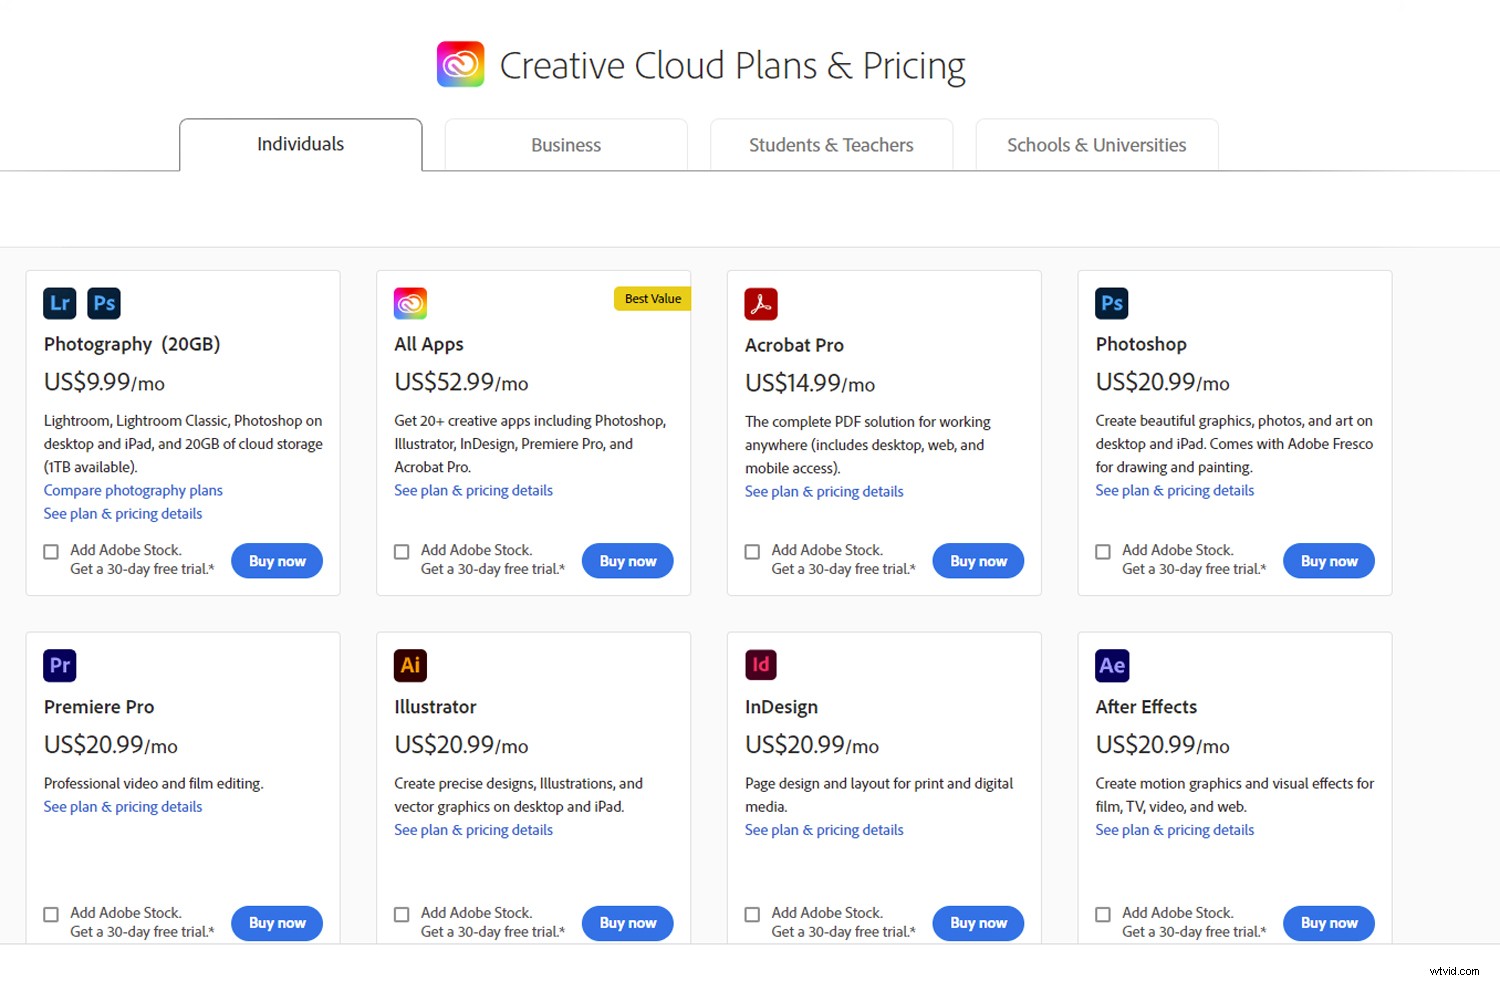Open the Students & Teachers tab
This screenshot has width=1500, height=981.
coord(831,145)
